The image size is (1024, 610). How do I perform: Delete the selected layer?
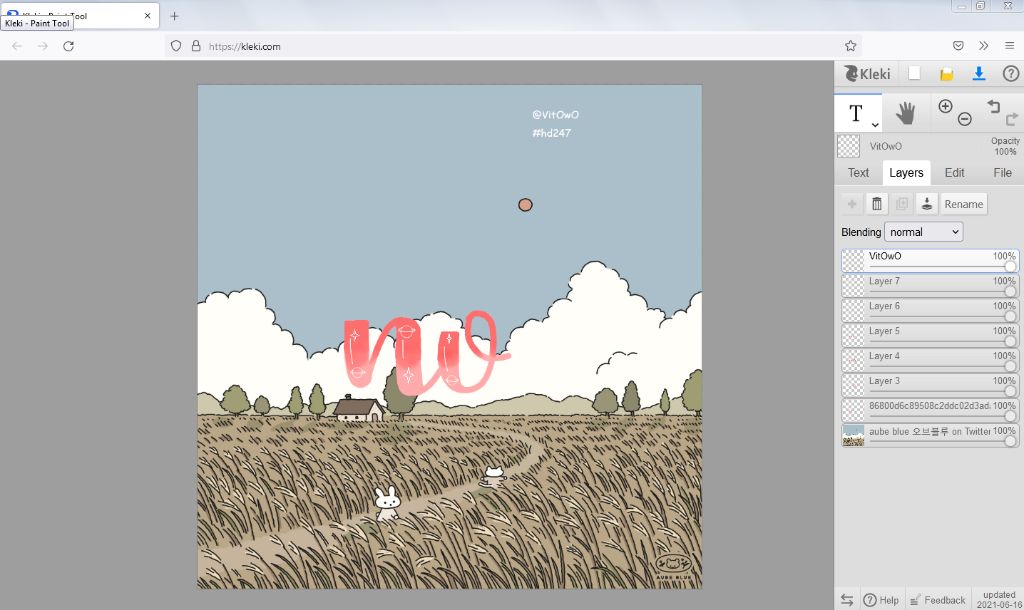pos(876,204)
